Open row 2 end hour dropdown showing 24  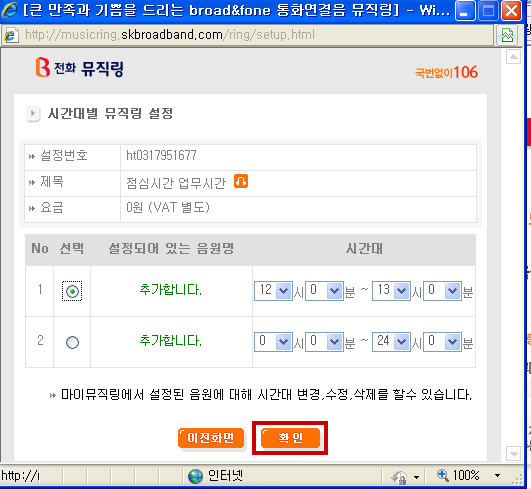(391, 342)
